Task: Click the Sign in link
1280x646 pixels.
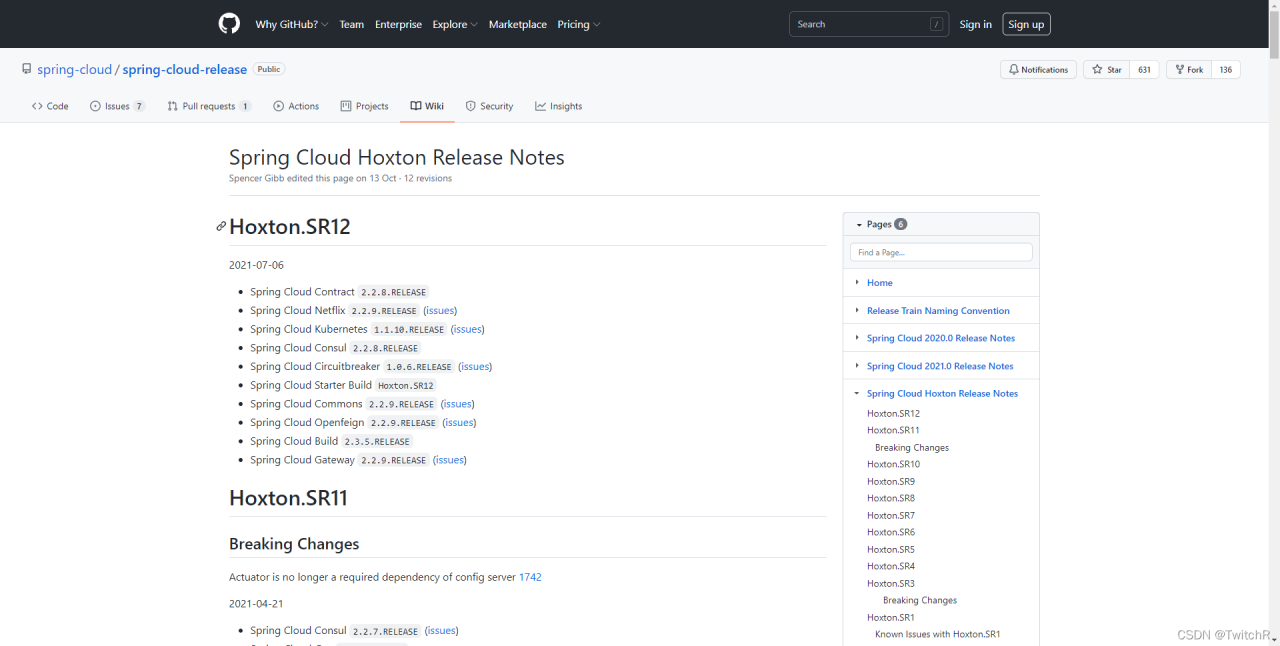Action: (976, 25)
